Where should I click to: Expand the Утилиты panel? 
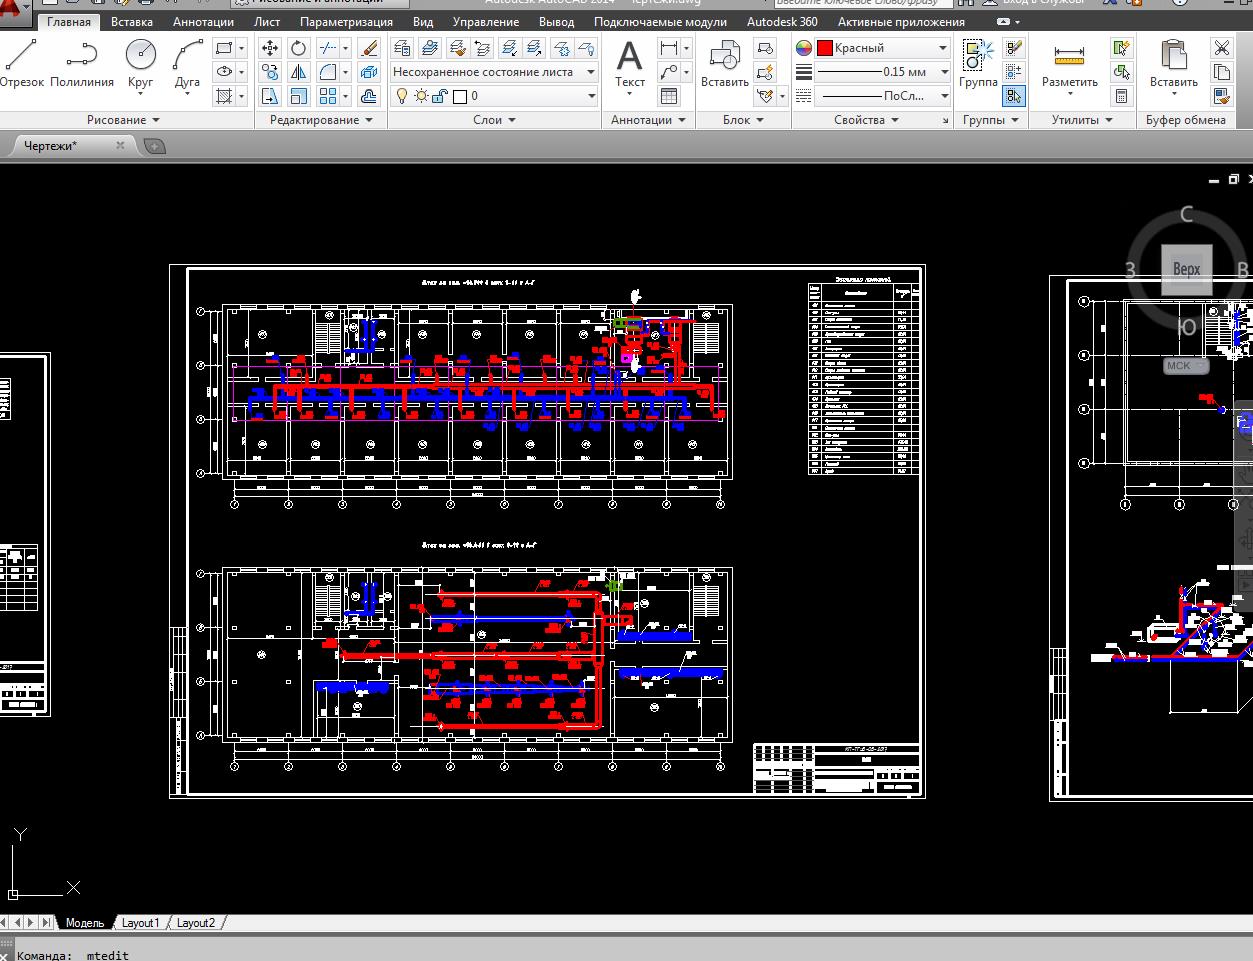[x=1082, y=120]
